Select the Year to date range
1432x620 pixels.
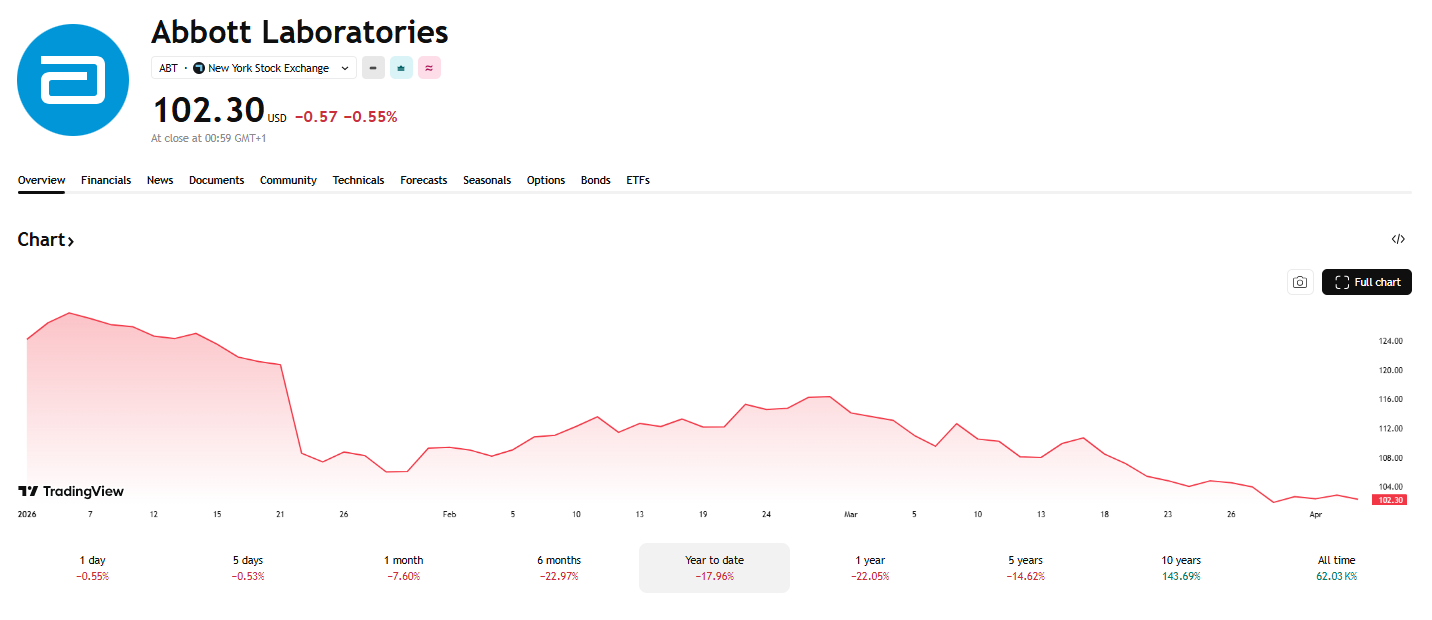tap(714, 568)
